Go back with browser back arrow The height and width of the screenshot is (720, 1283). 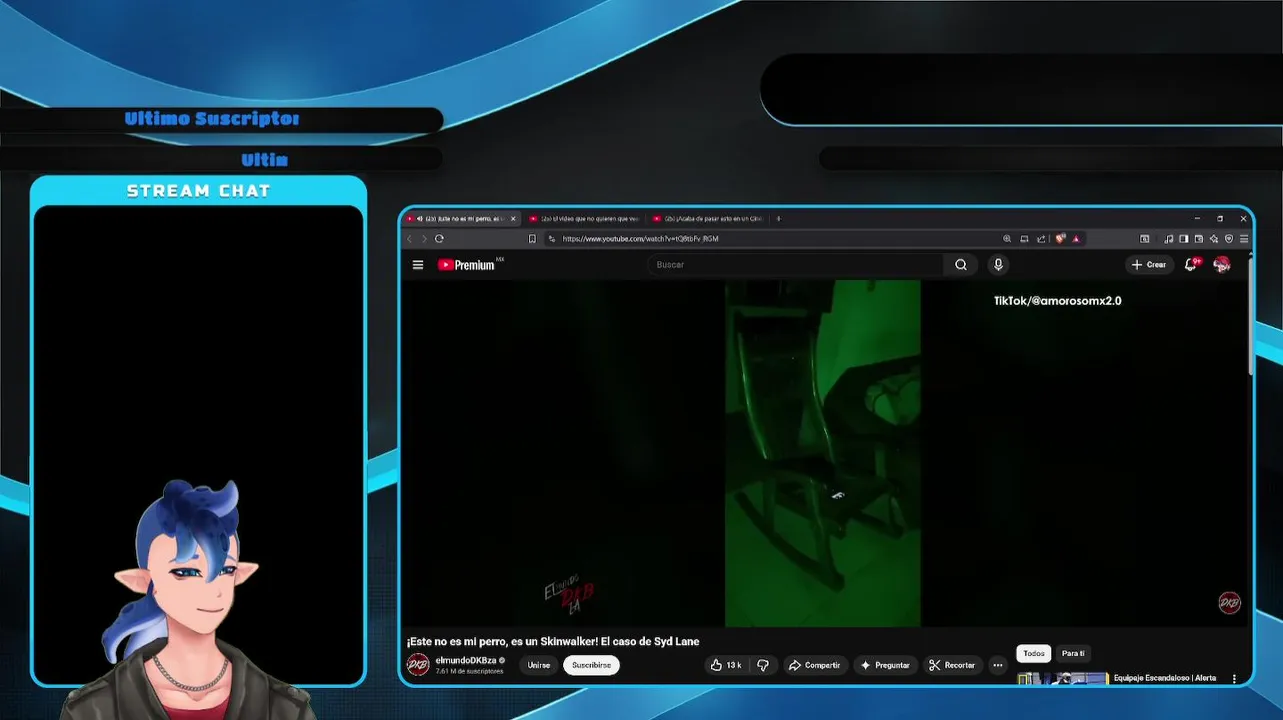click(x=409, y=239)
